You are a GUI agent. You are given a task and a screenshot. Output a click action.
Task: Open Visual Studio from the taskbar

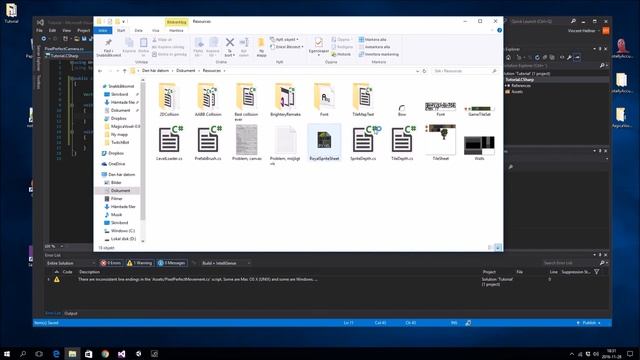(x=122, y=354)
